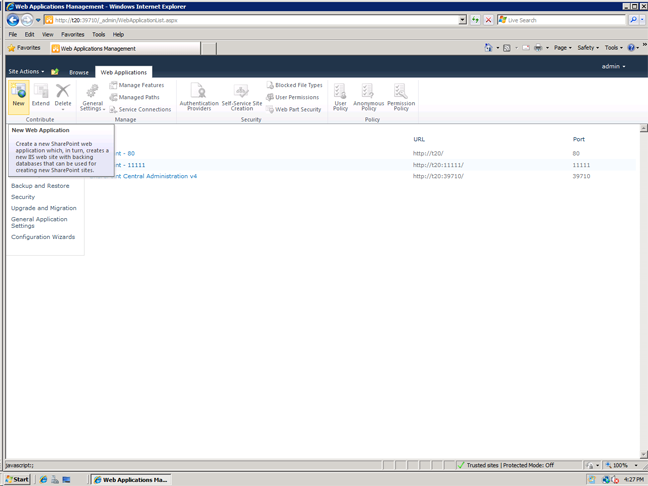The width and height of the screenshot is (648, 486).
Task: Expand the address bar history dropdown
Action: (462, 20)
